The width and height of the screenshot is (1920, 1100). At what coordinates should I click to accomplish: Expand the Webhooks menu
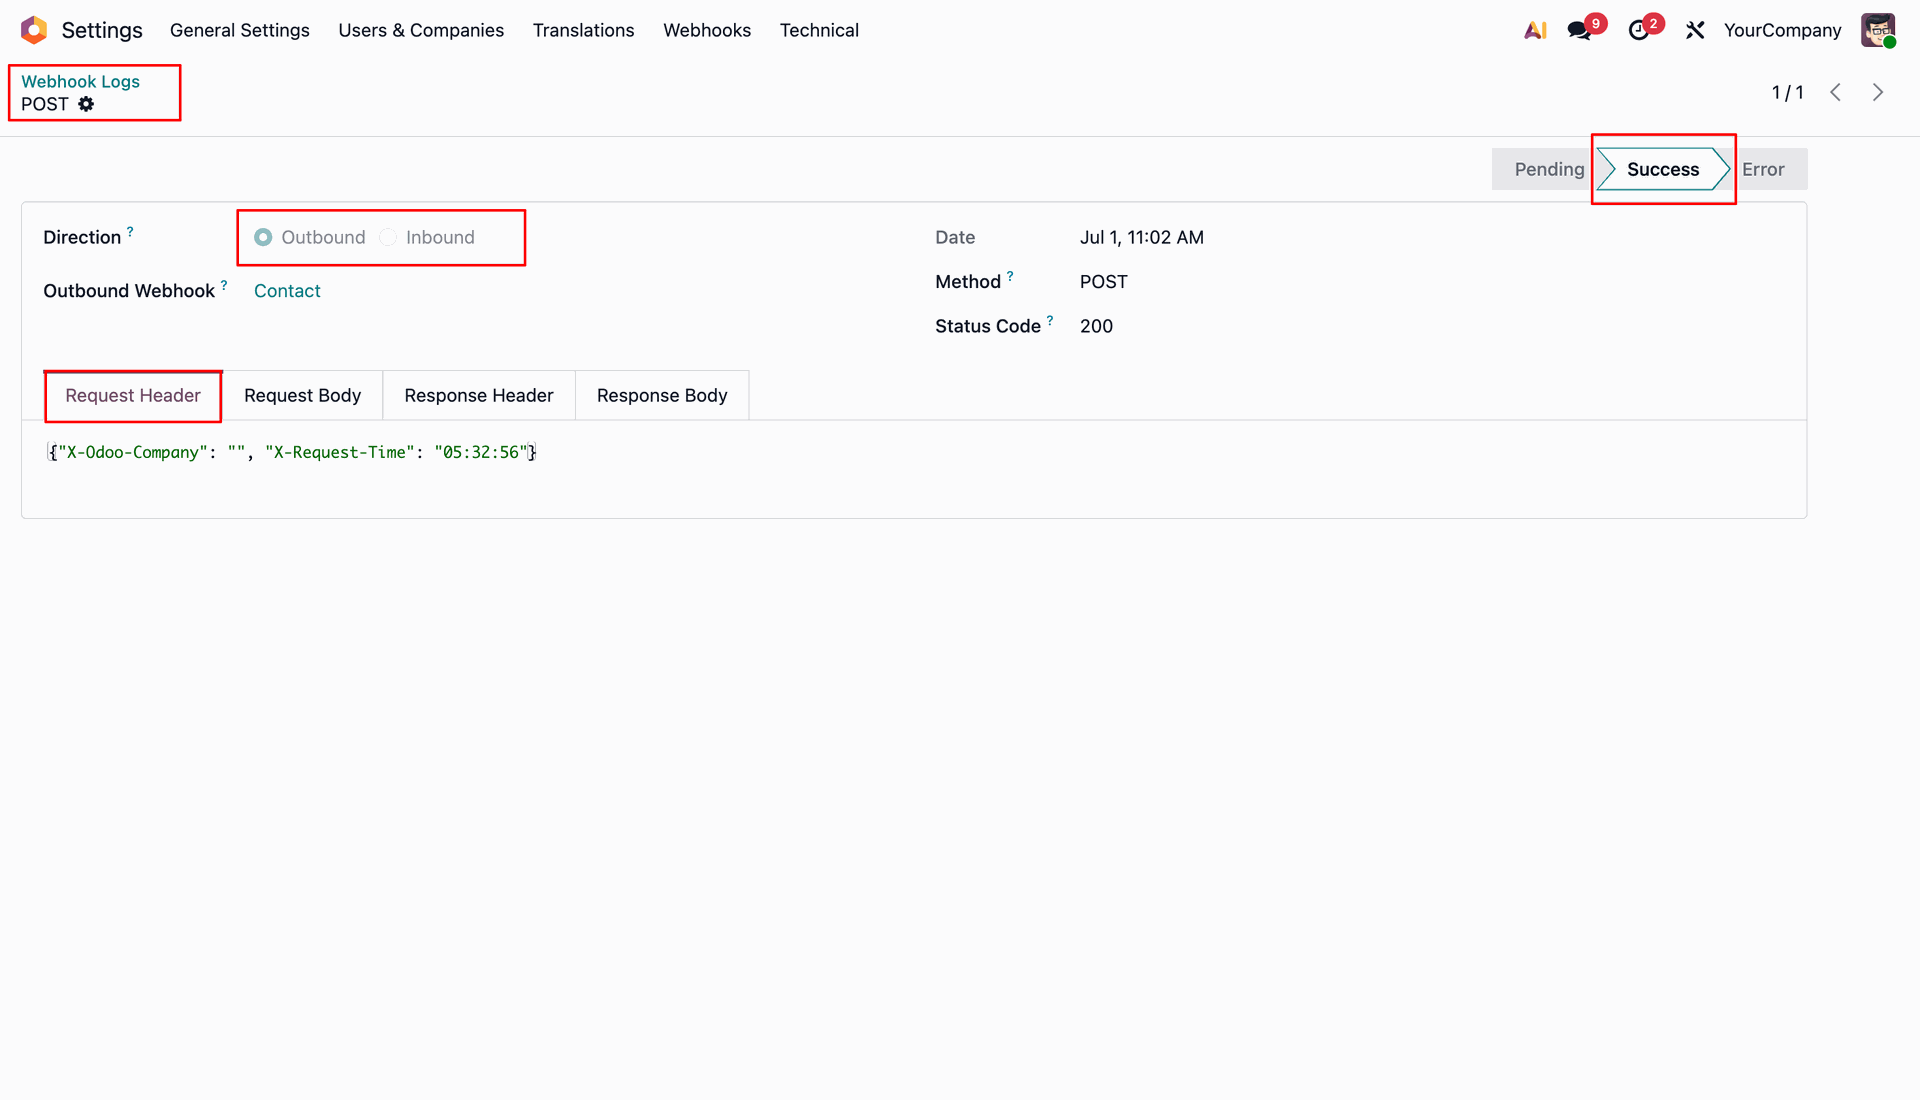(707, 30)
